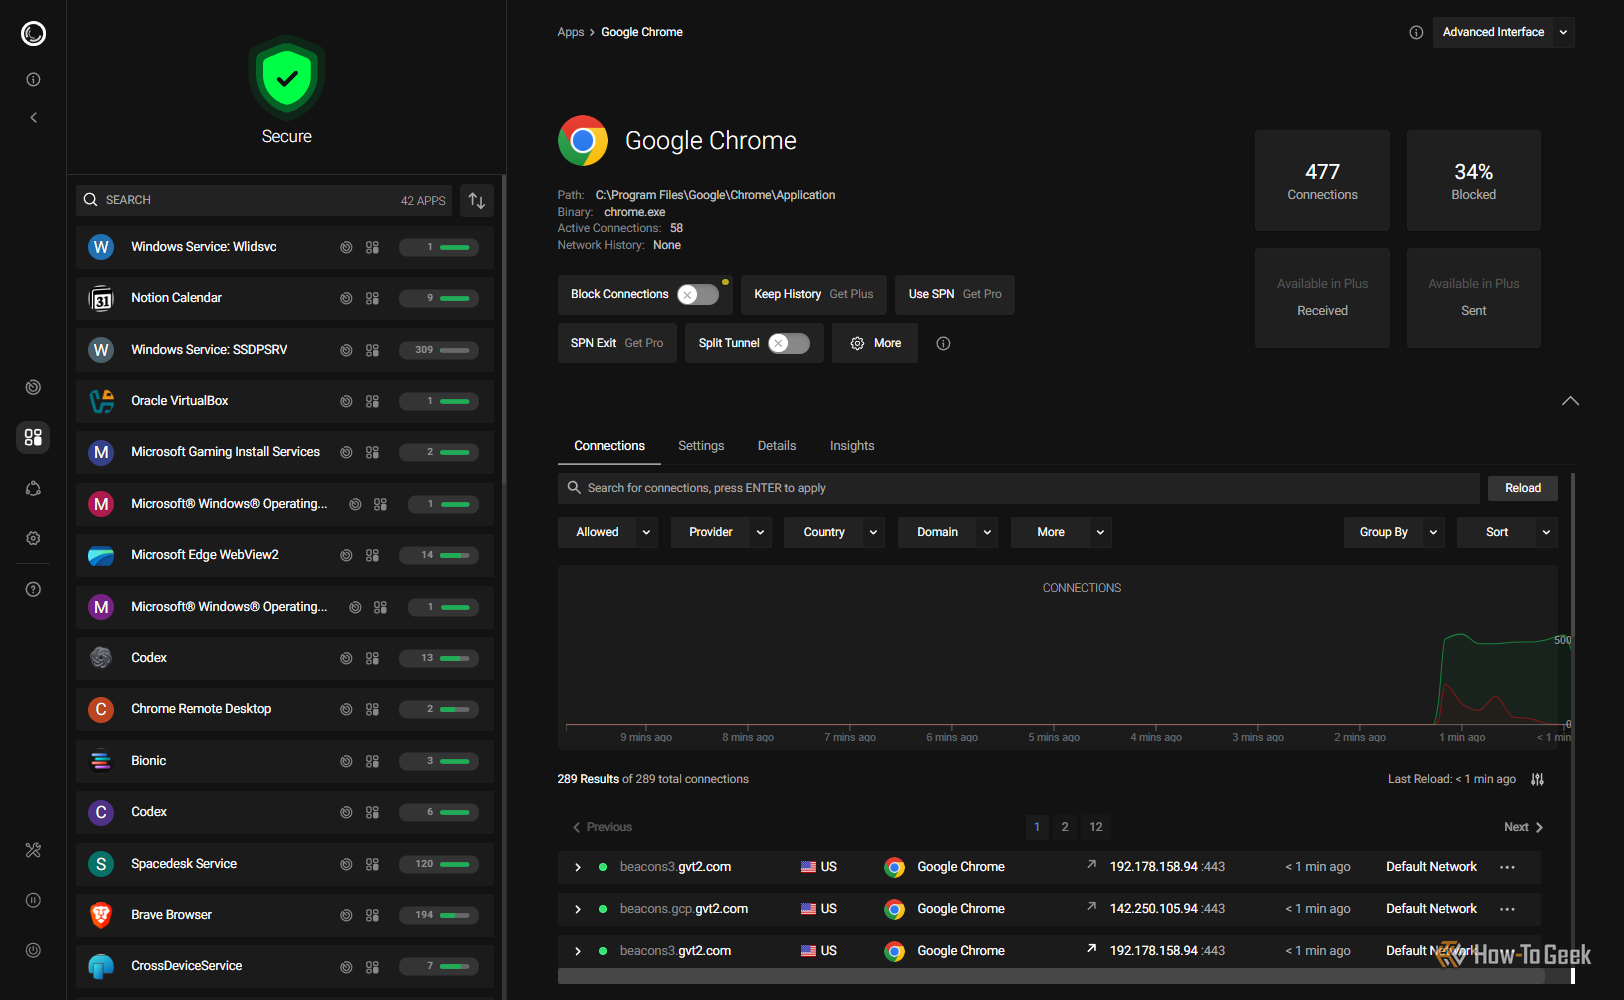
Task: Click the grid icon in the Chrome Remote Desktop row
Action: (x=372, y=709)
